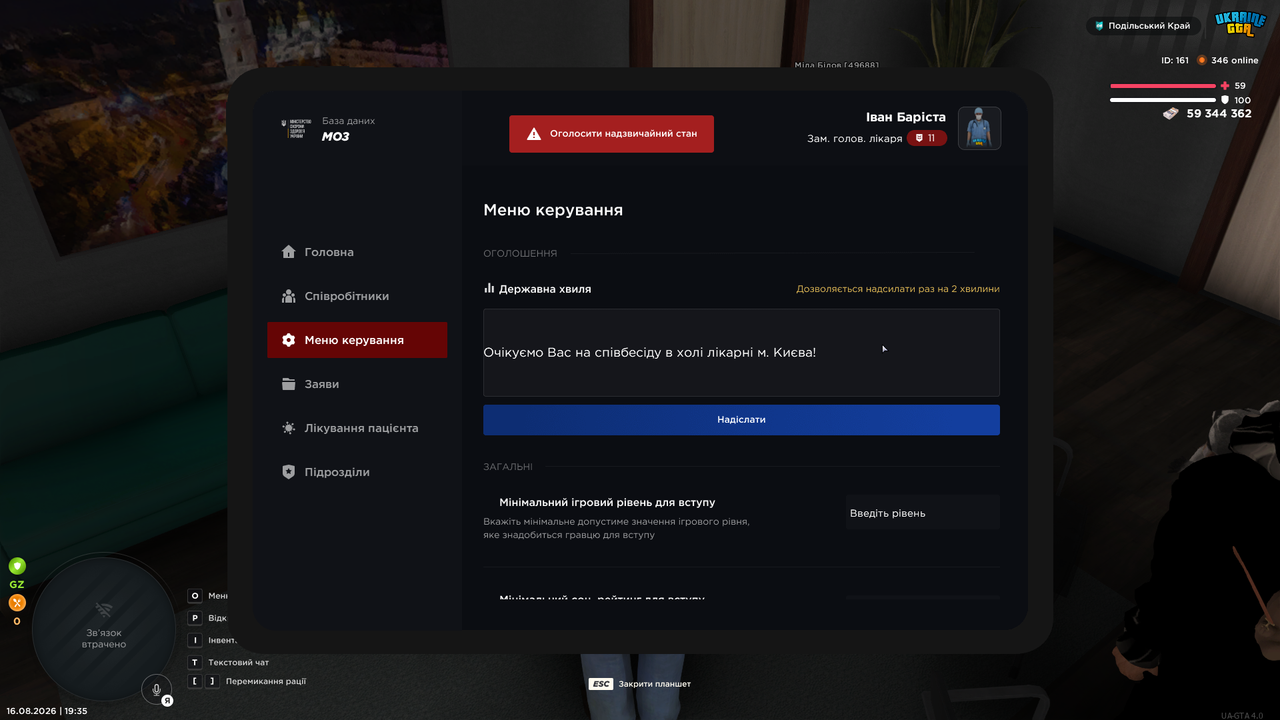Click the home icon beside Головна

(289, 252)
